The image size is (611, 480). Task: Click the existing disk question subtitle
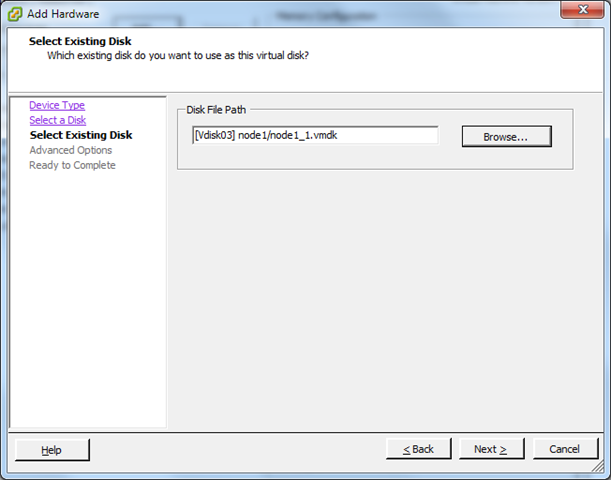pyautogui.click(x=178, y=56)
